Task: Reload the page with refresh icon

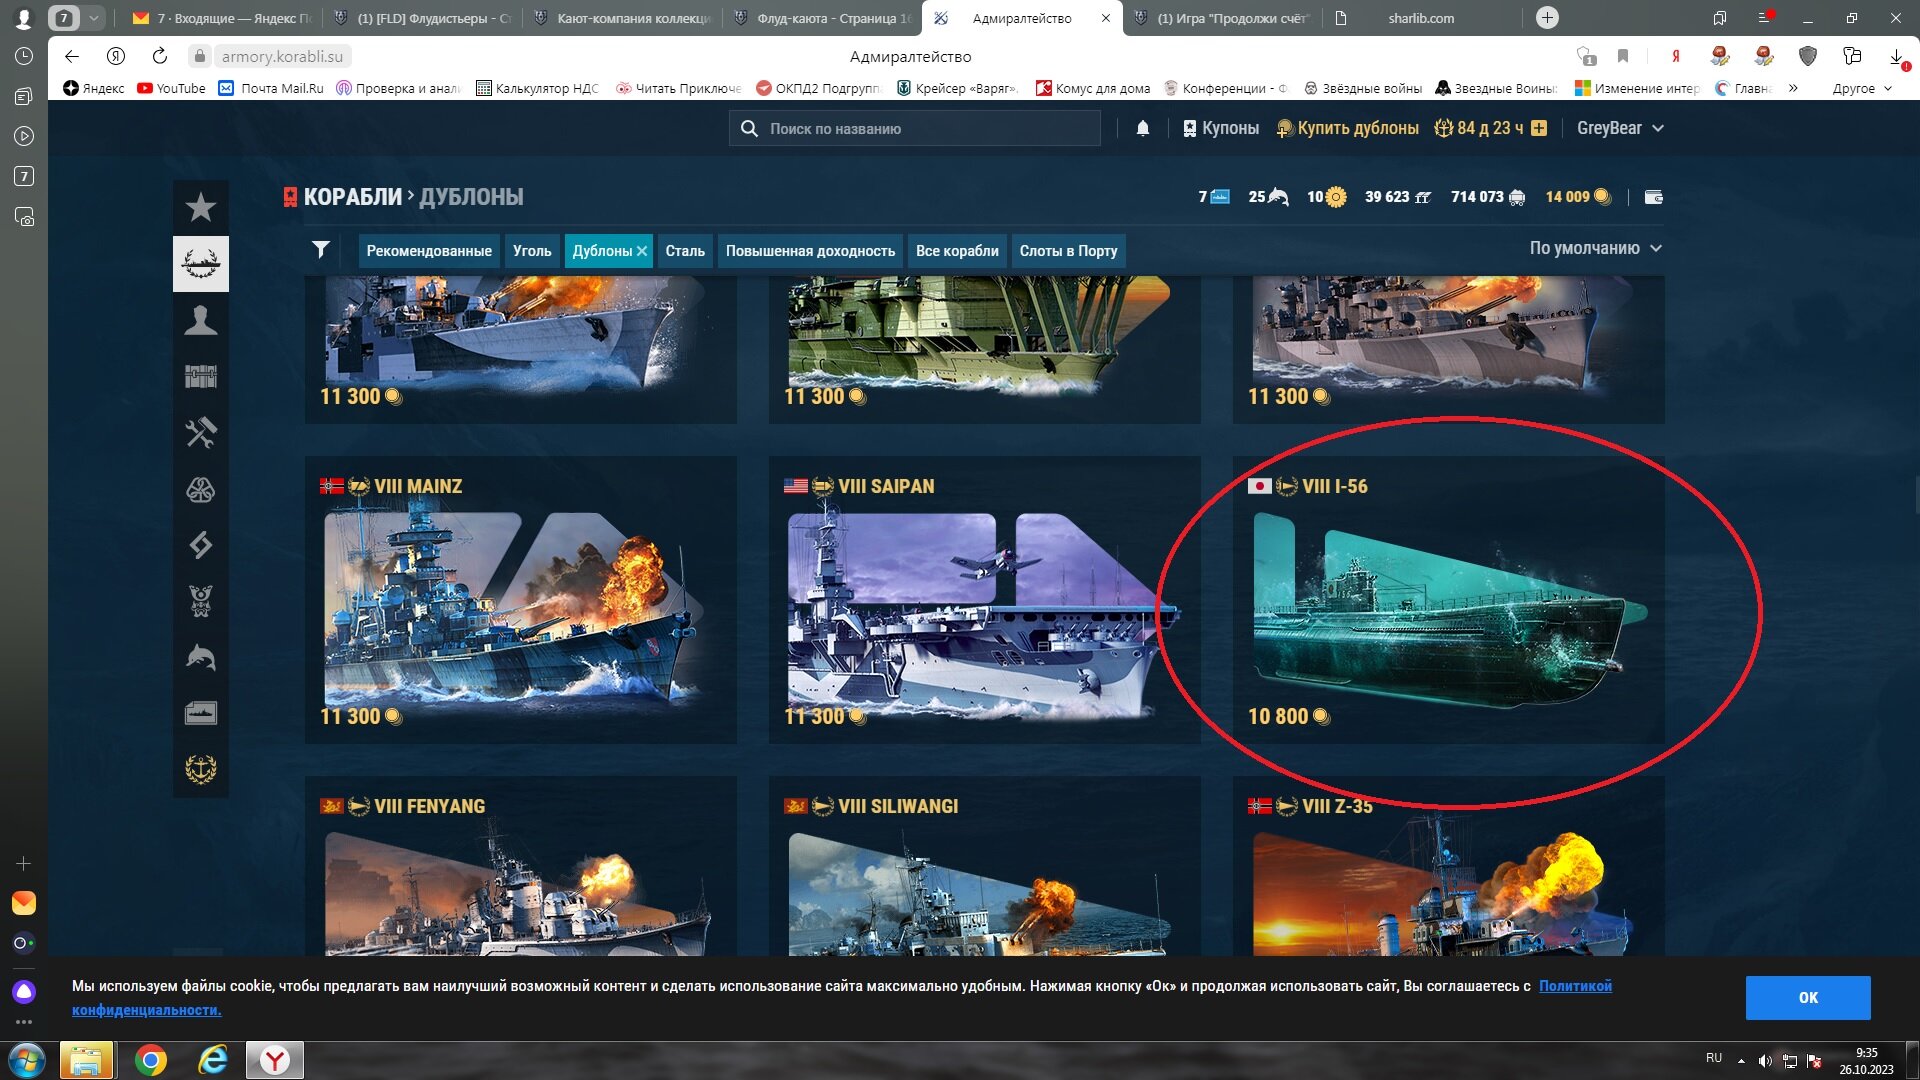Action: tap(160, 56)
